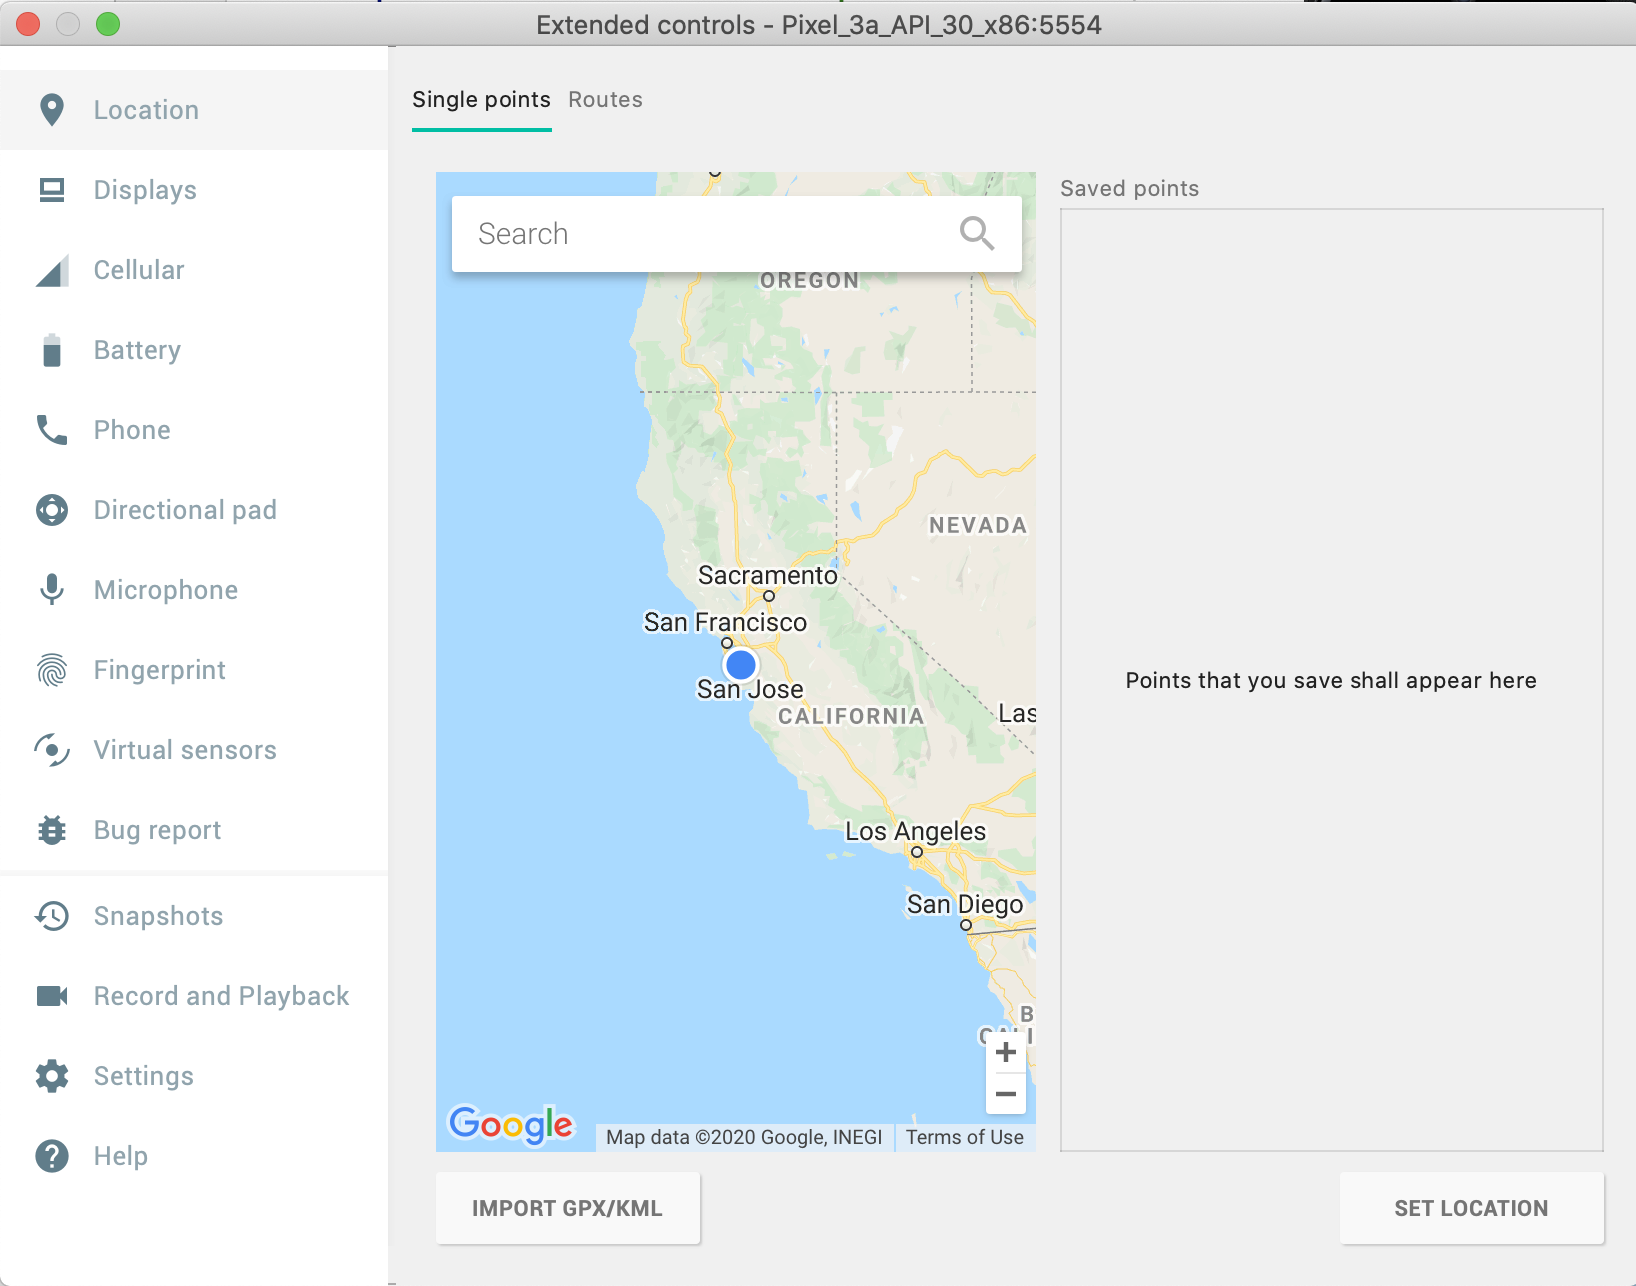The width and height of the screenshot is (1636, 1286).
Task: Open the Bug report panel
Action: [x=156, y=830]
